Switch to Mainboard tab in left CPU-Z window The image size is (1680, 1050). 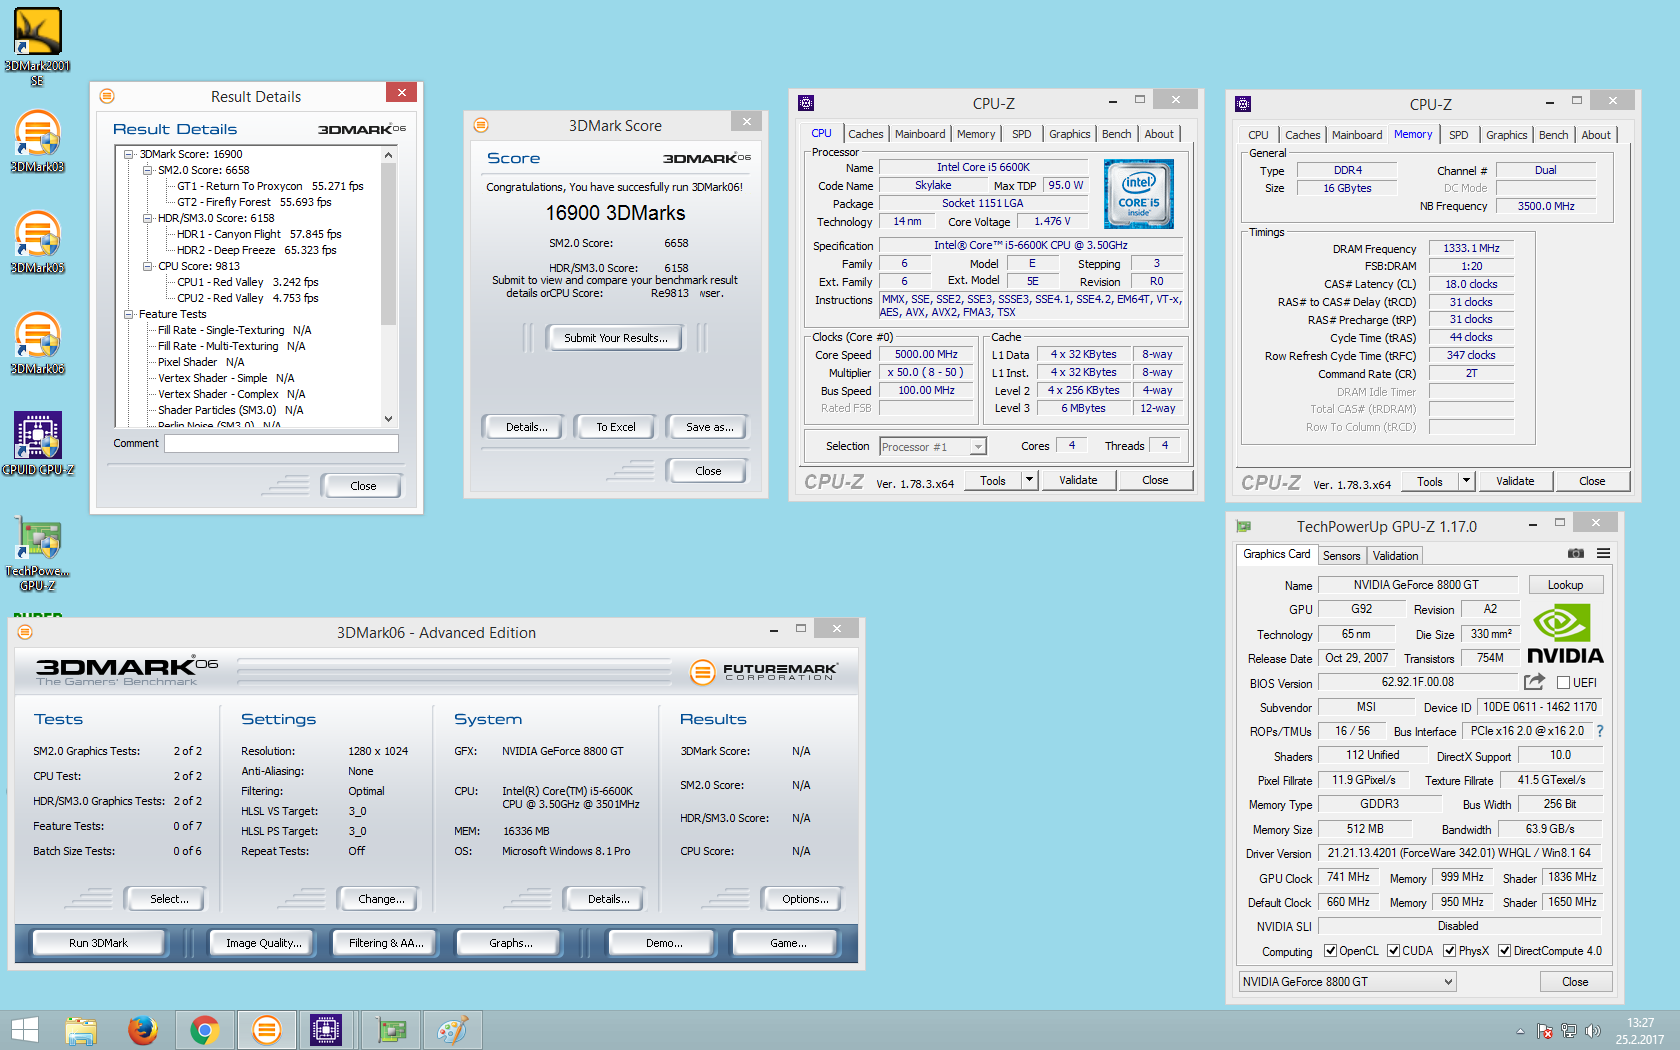(920, 134)
